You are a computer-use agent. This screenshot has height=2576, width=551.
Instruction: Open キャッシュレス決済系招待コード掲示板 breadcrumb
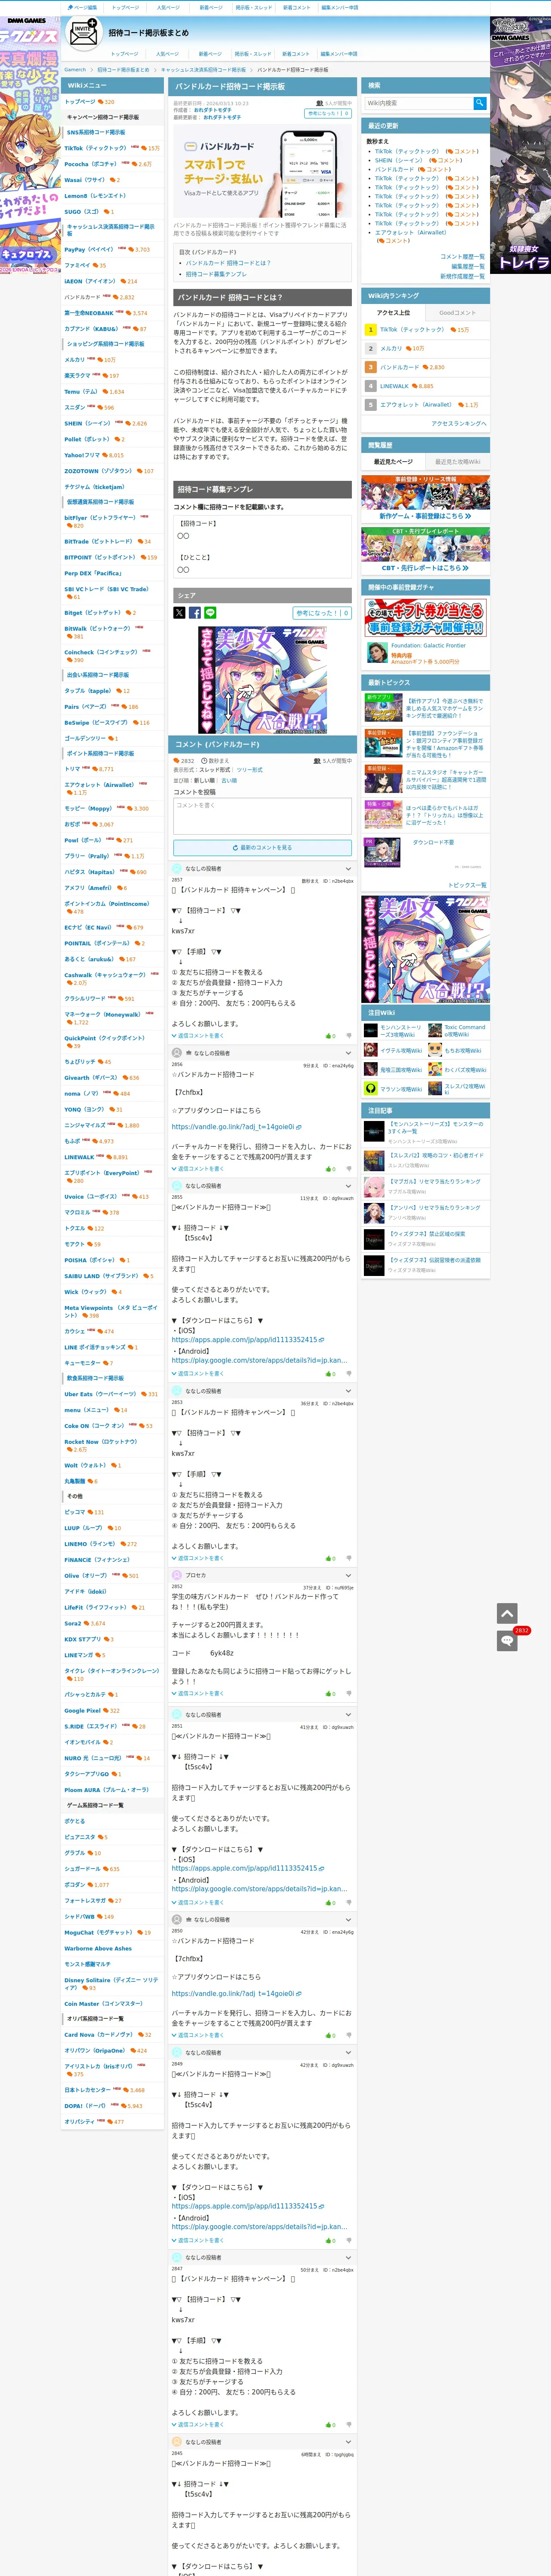tap(203, 70)
